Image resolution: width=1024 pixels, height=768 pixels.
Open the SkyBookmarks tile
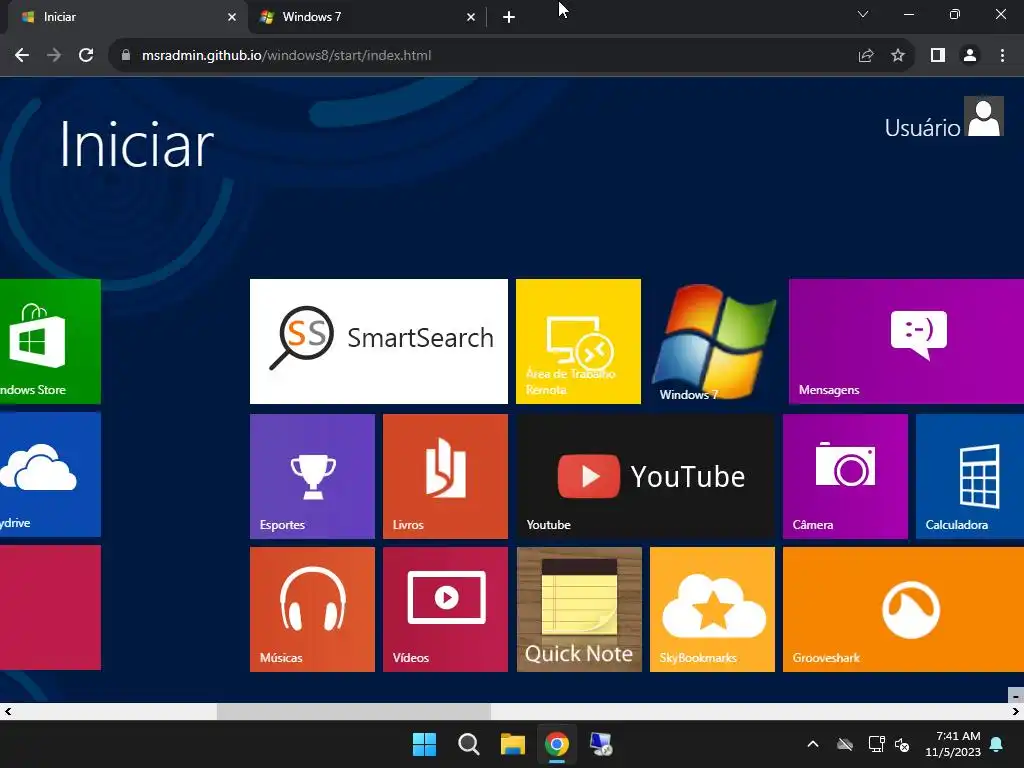tap(712, 609)
